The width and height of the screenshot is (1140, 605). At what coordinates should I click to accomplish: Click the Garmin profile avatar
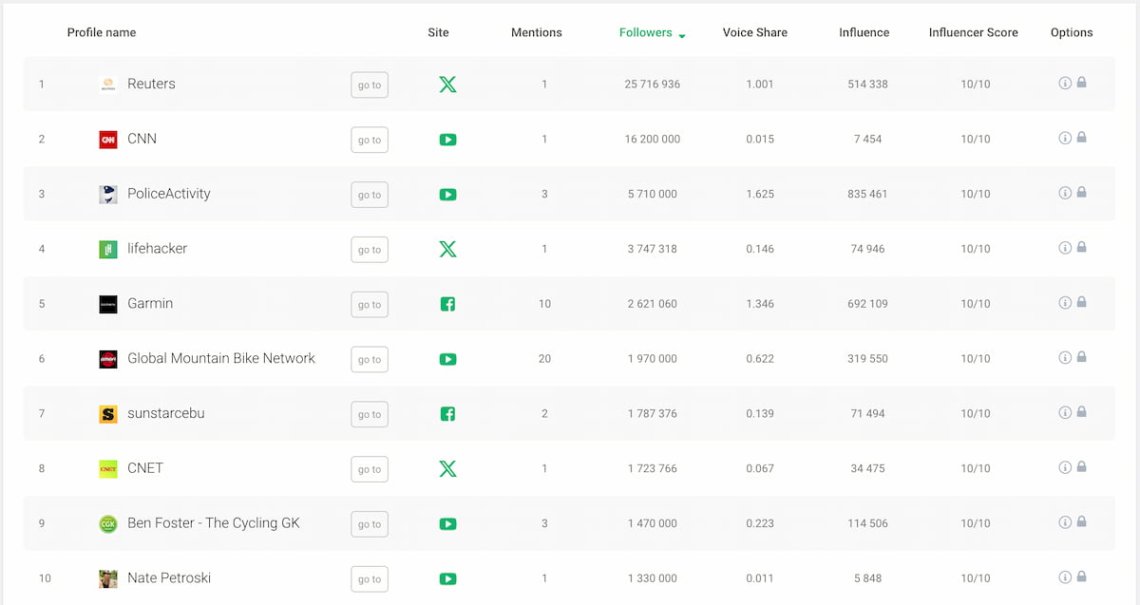(108, 304)
